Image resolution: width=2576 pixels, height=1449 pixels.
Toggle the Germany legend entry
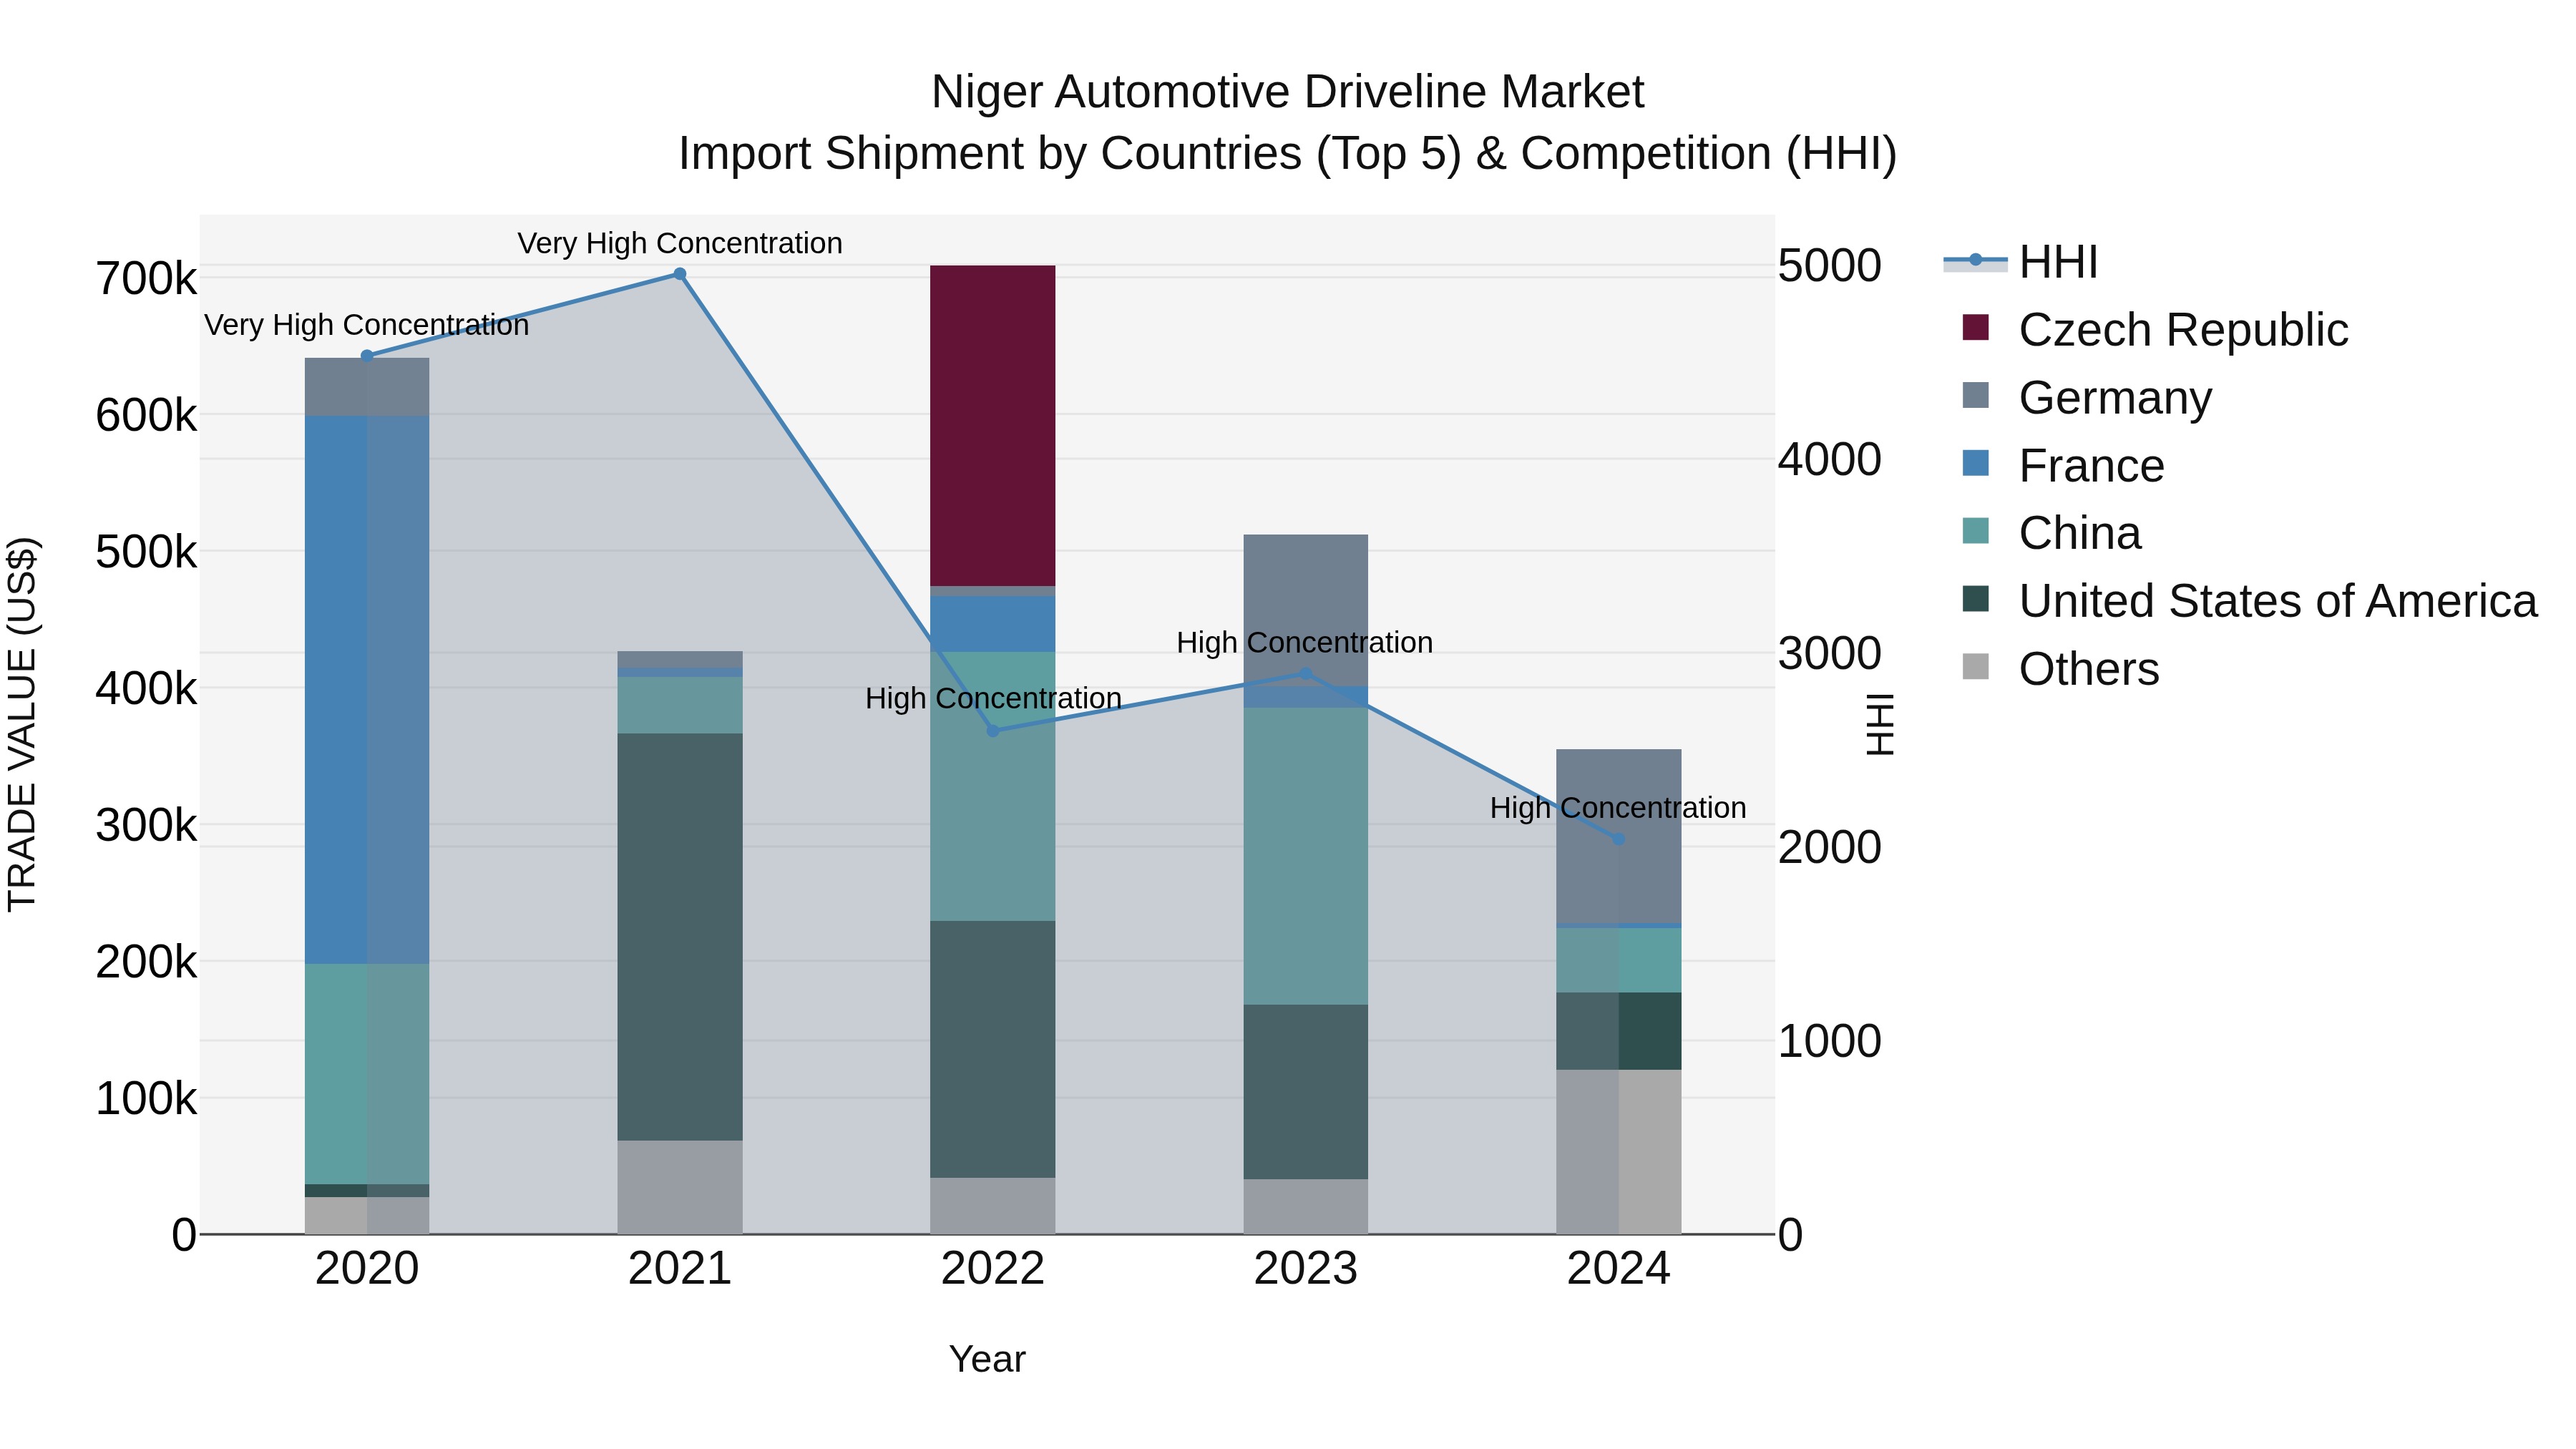(2087, 397)
